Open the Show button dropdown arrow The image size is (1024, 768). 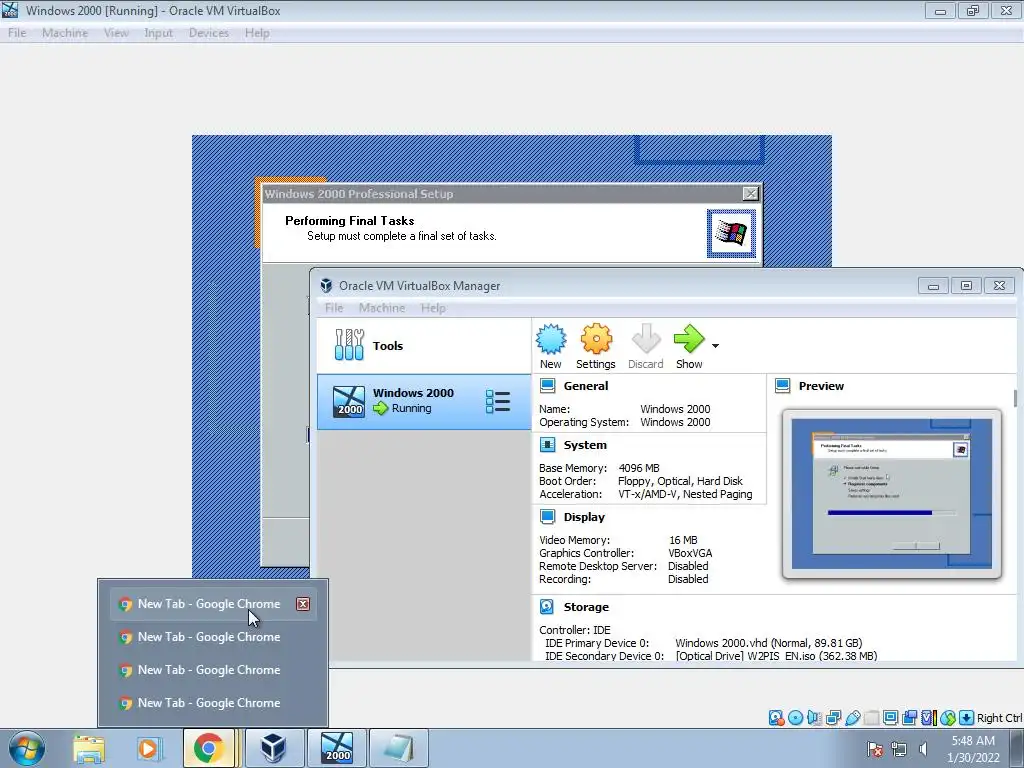click(x=715, y=346)
